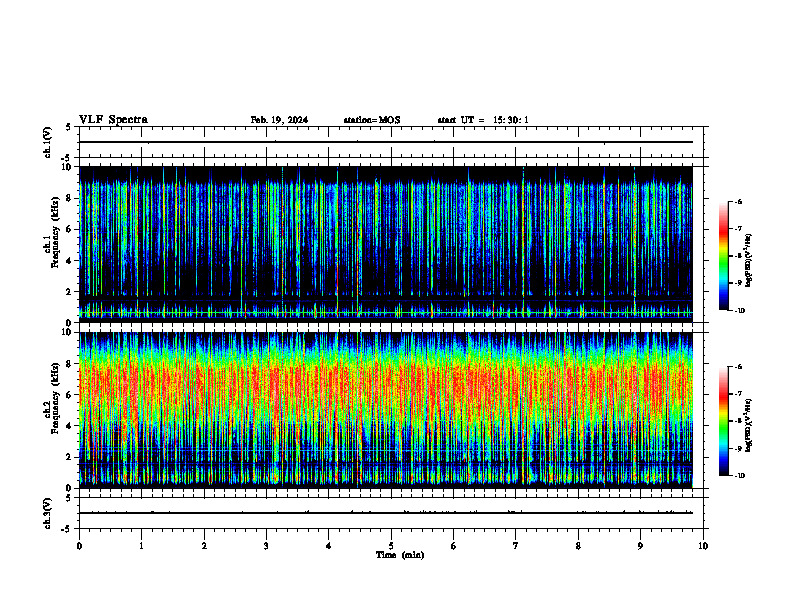Image resolution: width=792 pixels, height=612 pixels.
Task: Click time axis tick label "0"
Action: click(x=79, y=546)
